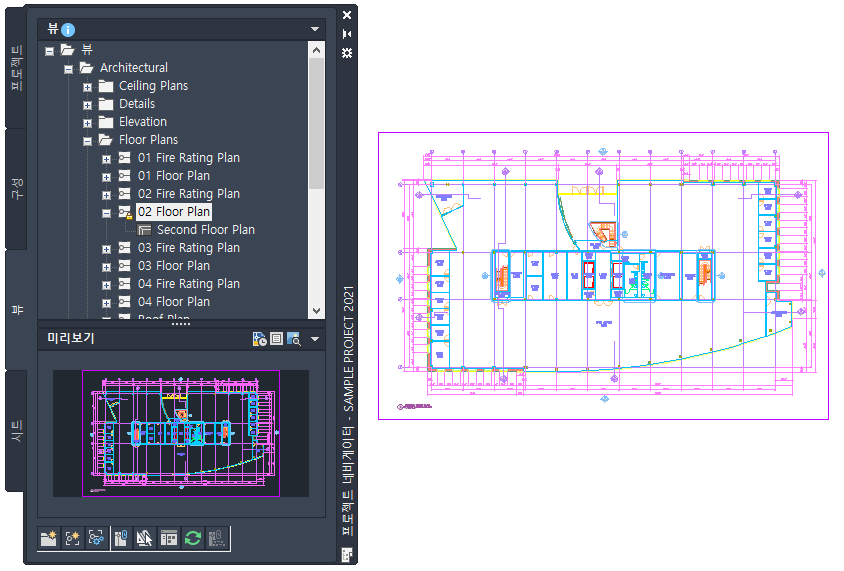Expand the Ceiling Plans folder
This screenshot has width=844, height=571.
87,87
